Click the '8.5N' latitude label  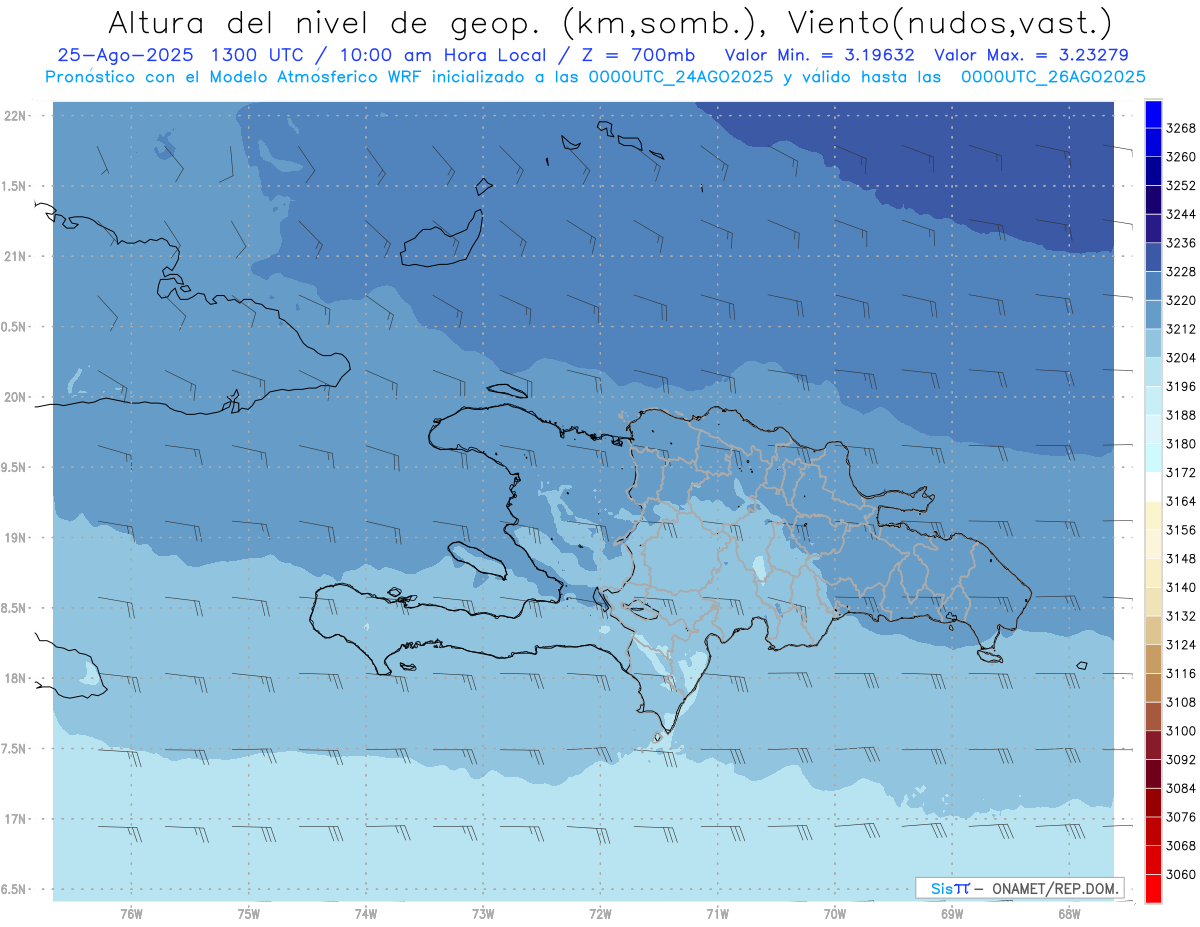point(14,608)
